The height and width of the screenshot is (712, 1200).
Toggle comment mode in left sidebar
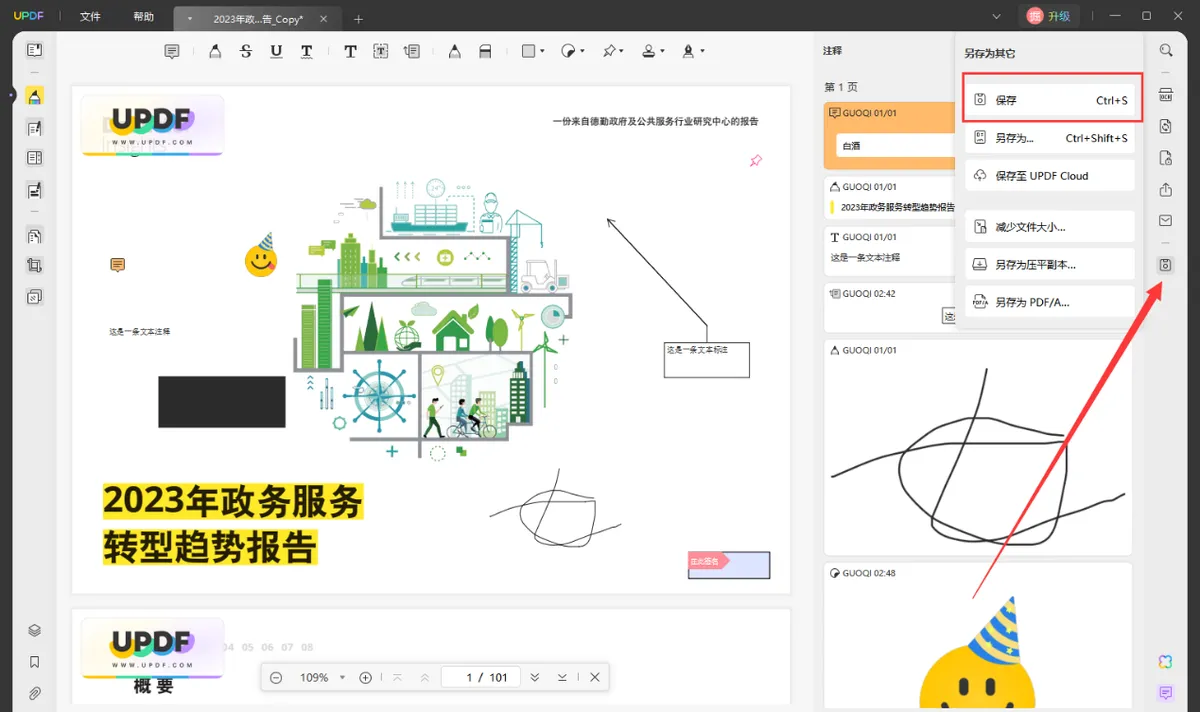(34, 96)
